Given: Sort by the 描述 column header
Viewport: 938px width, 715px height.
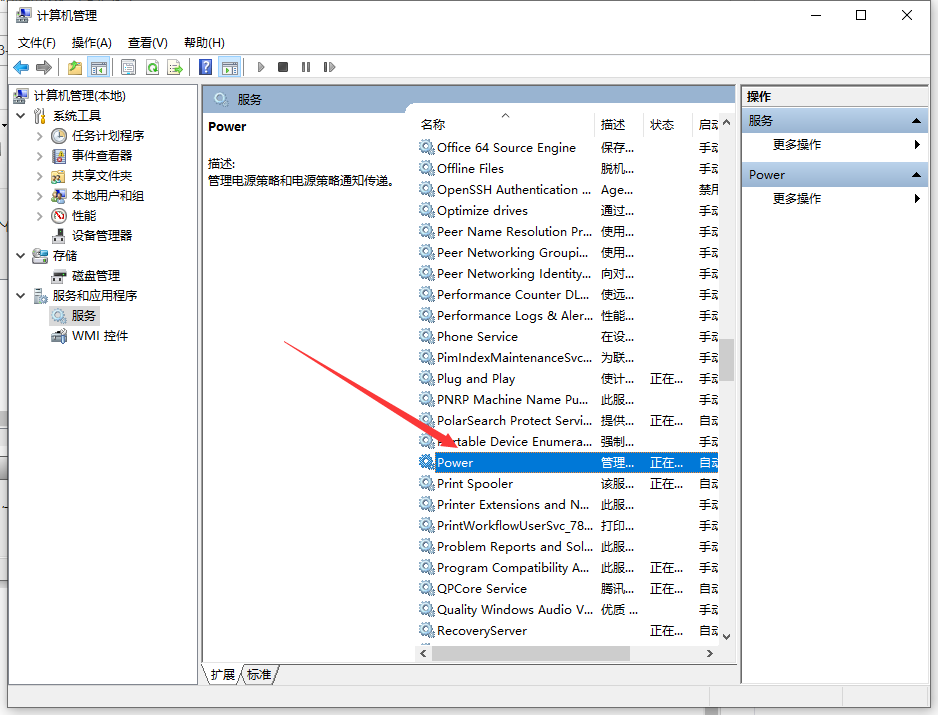Looking at the screenshot, I should point(619,124).
